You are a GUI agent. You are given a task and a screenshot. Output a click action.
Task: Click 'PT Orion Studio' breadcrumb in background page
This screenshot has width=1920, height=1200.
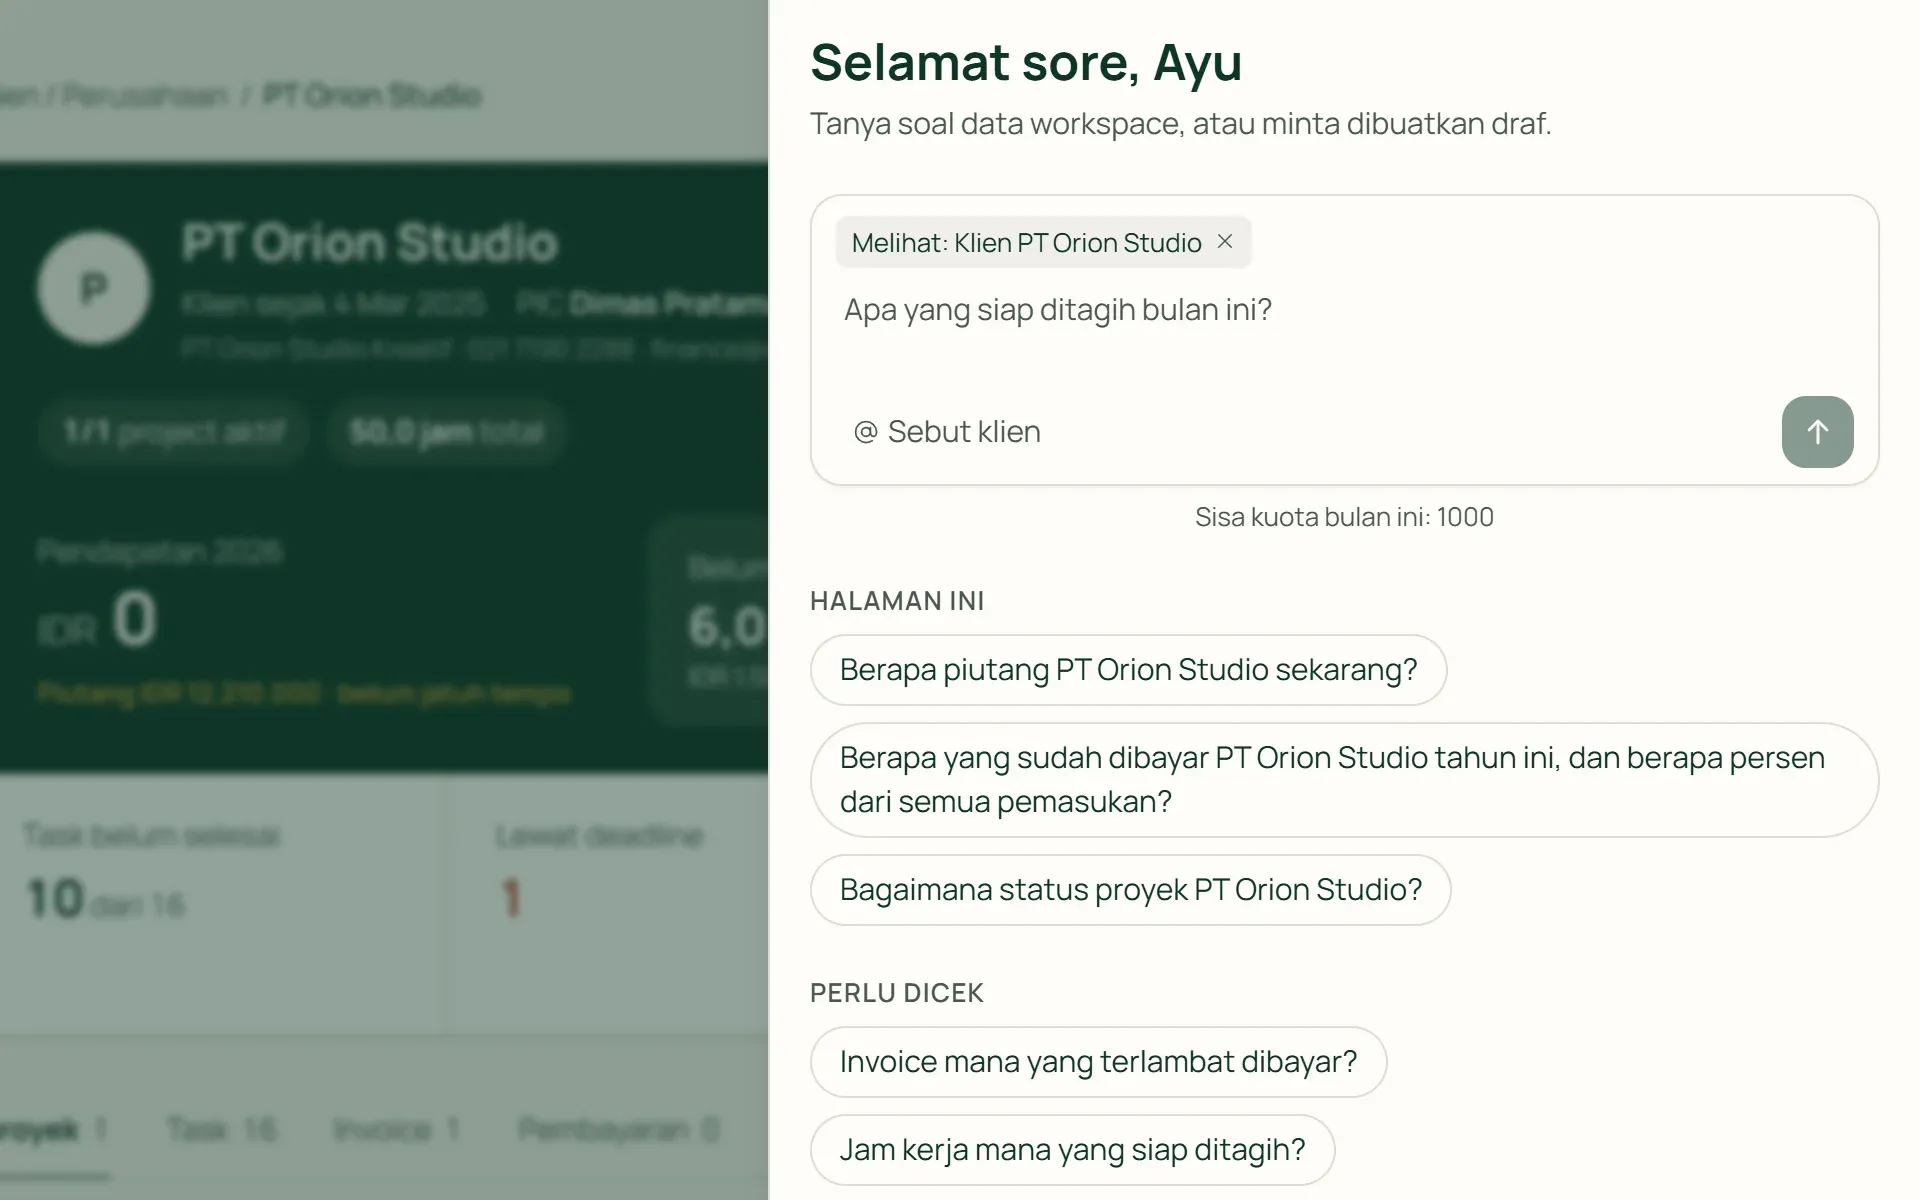372,96
